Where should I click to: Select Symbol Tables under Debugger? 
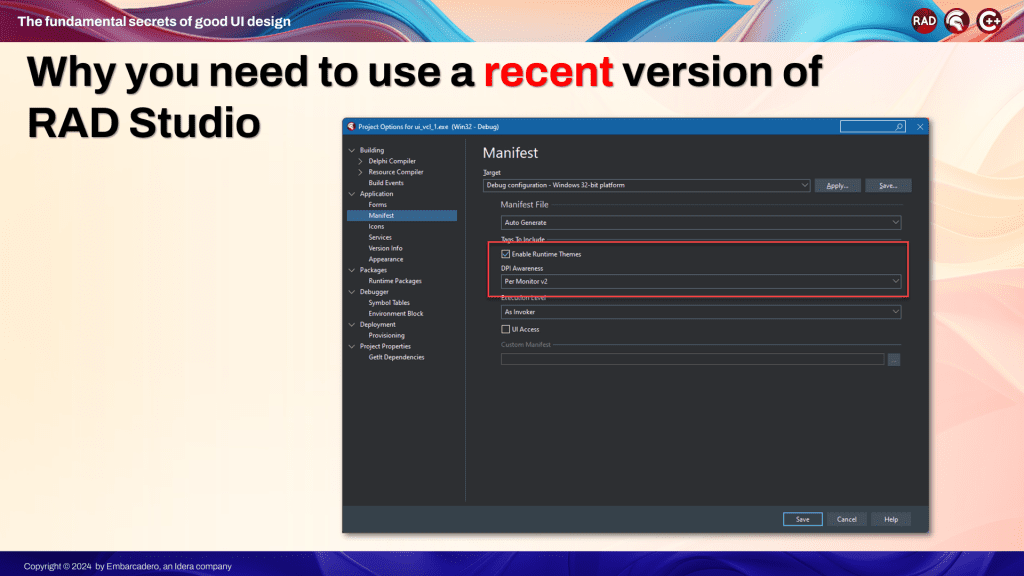[389, 303]
